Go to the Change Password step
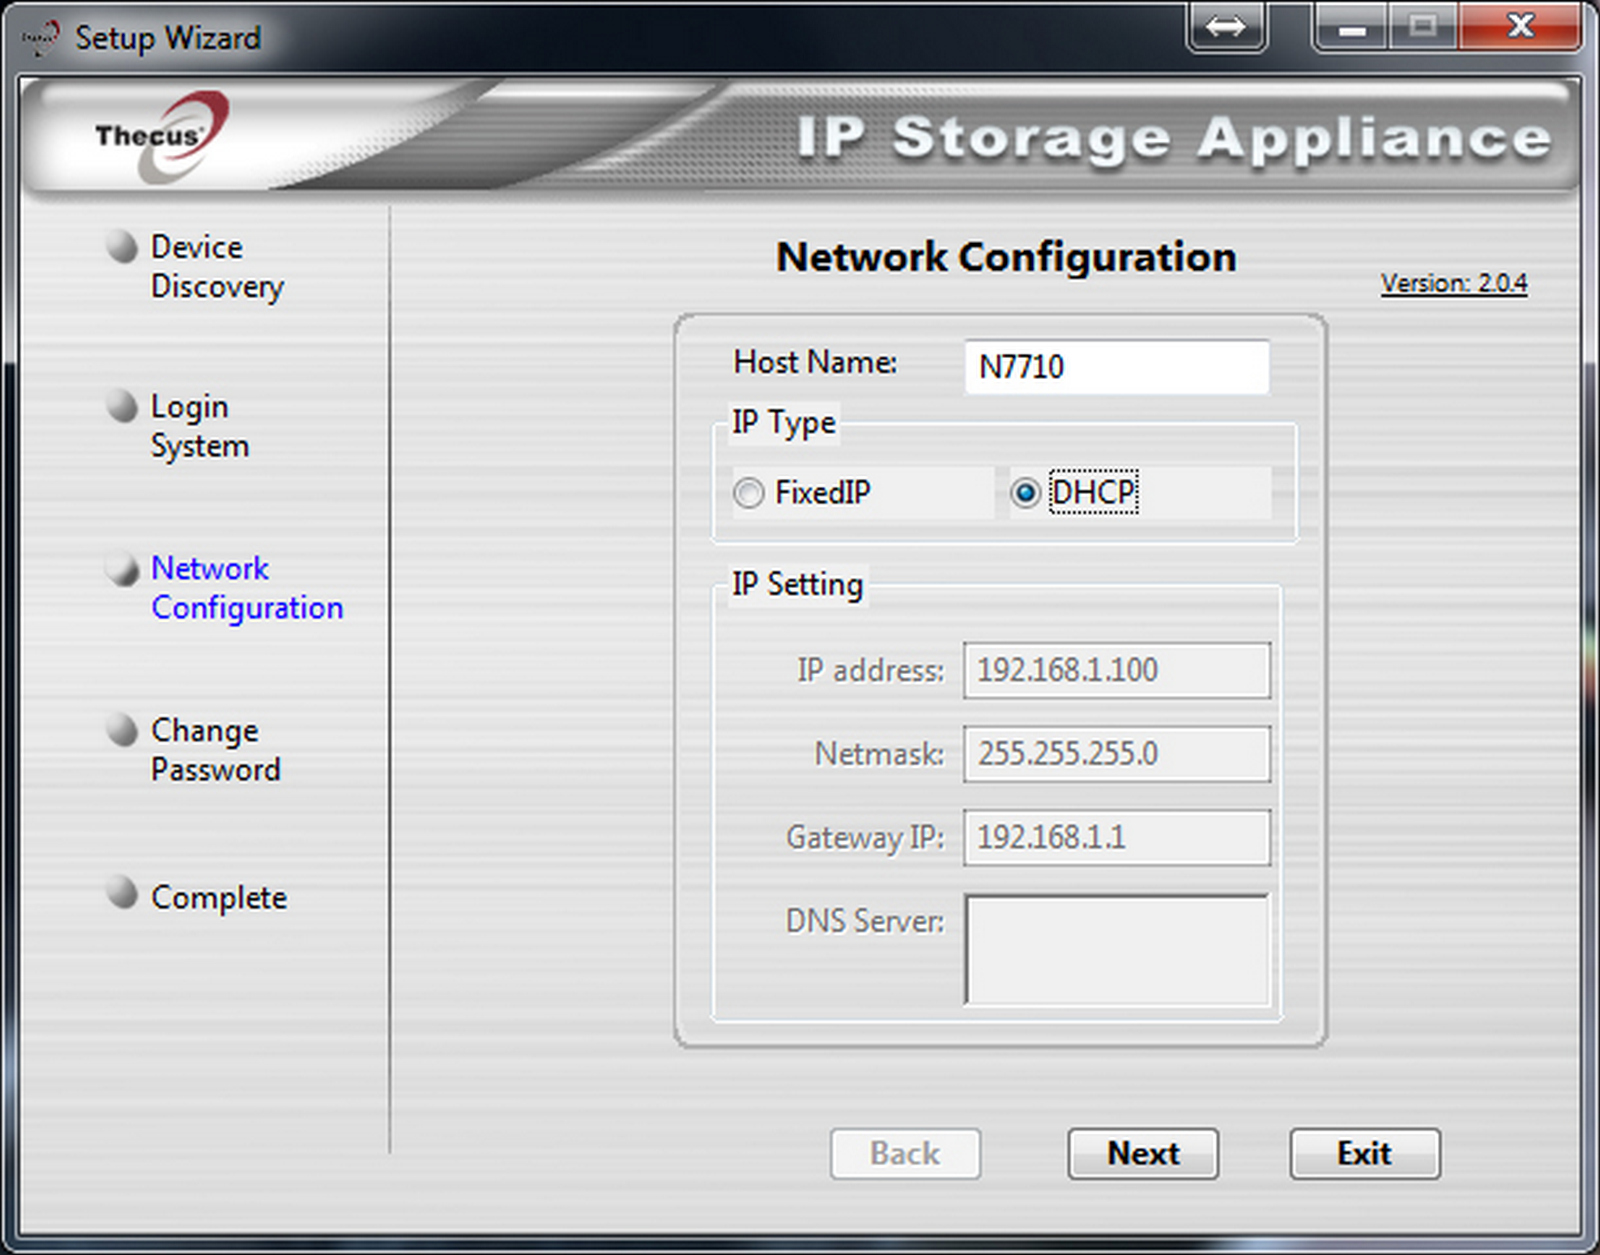The image size is (1600, 1255). point(215,750)
